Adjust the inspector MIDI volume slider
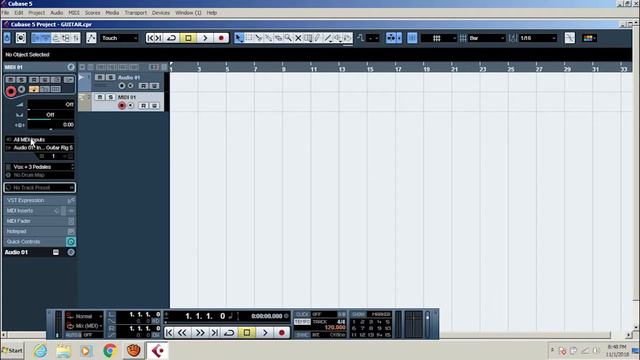Viewport: 640px width, 360px height. pos(51,104)
